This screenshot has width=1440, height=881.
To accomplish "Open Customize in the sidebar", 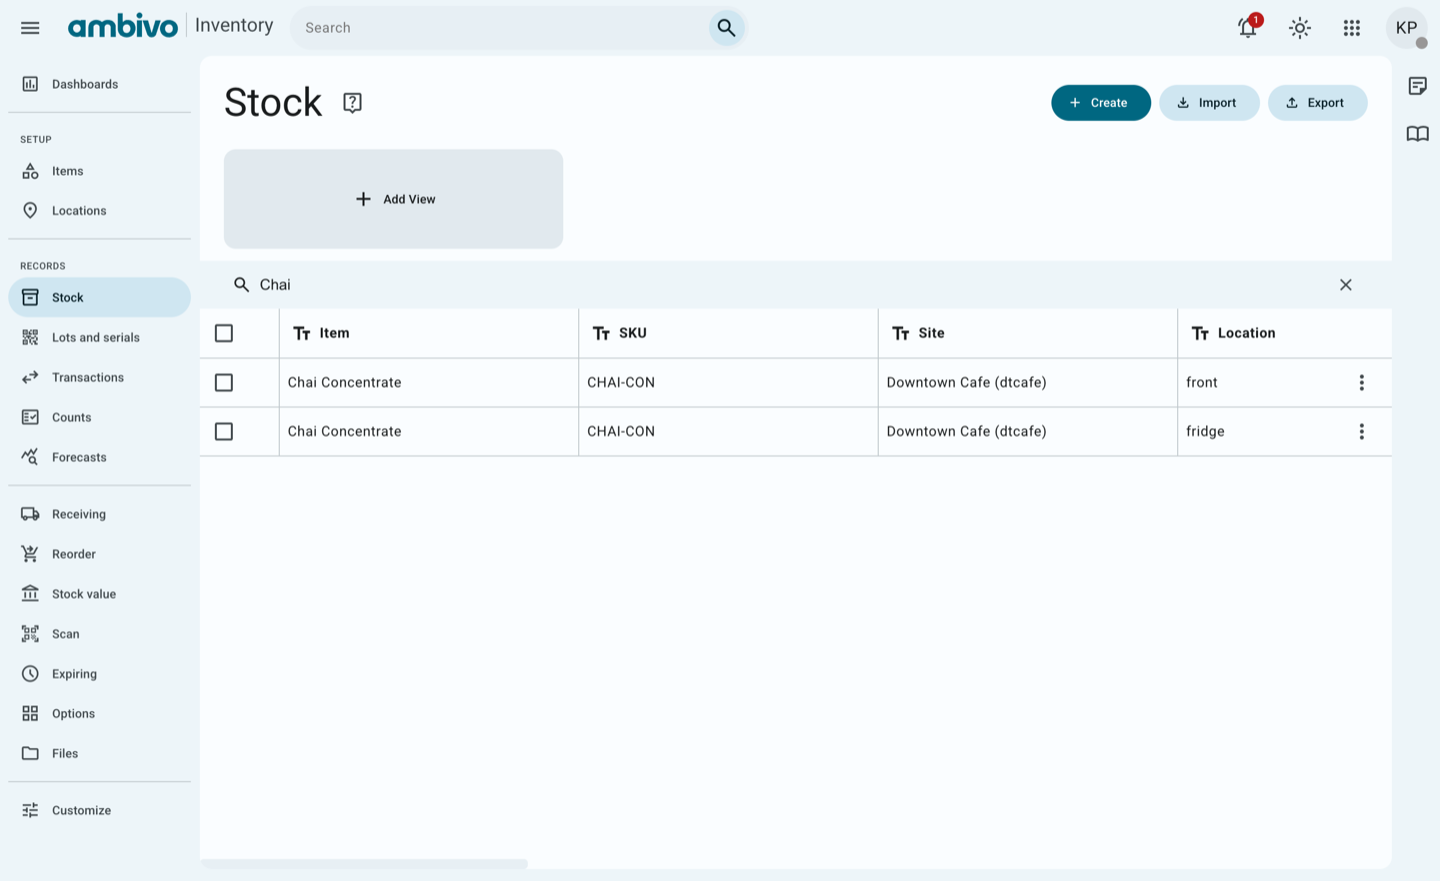I will 99,811.
